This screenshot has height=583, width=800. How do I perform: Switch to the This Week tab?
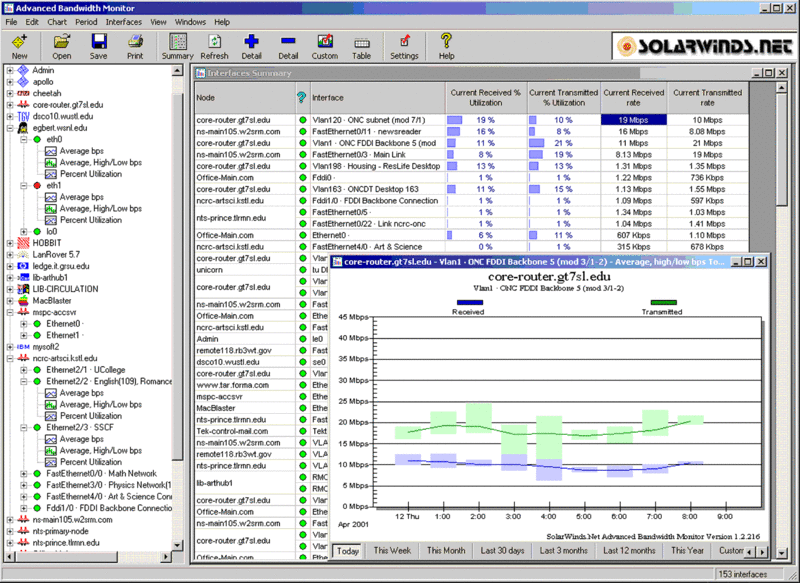pos(392,551)
